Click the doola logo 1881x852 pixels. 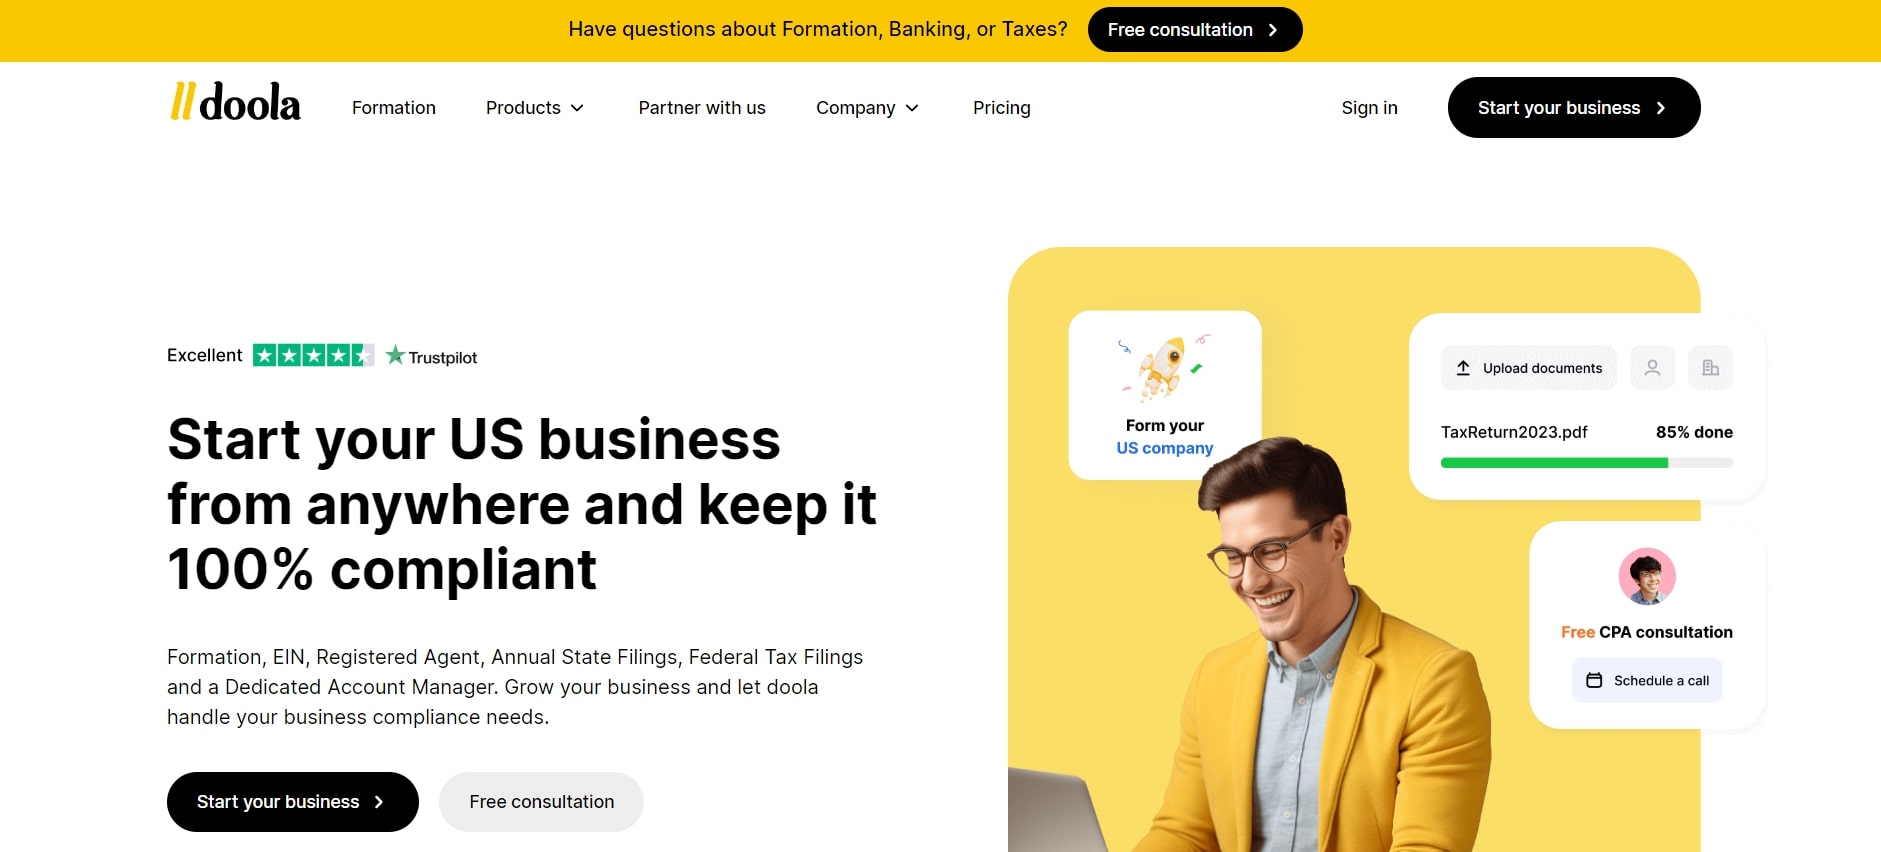pos(235,102)
